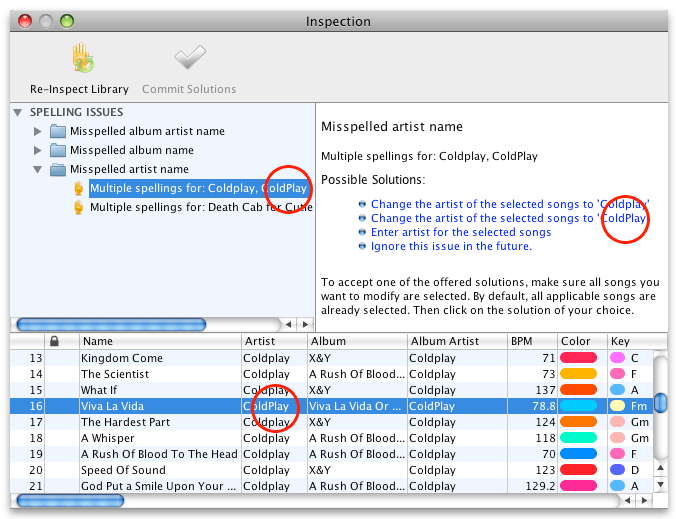Collapse Misspelled artist name node
678x519 pixels.
click(x=38, y=169)
